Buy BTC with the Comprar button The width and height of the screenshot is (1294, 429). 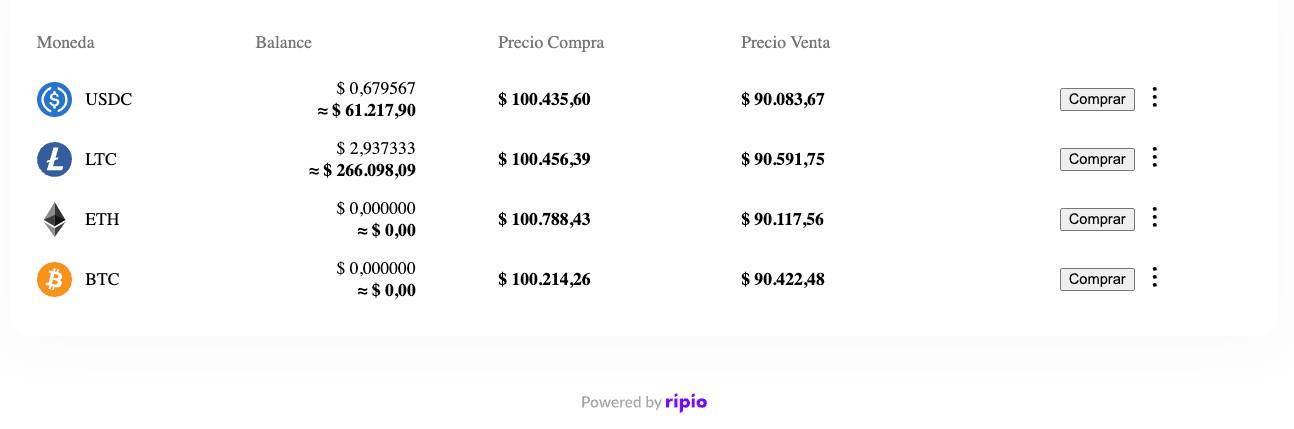tap(1097, 279)
